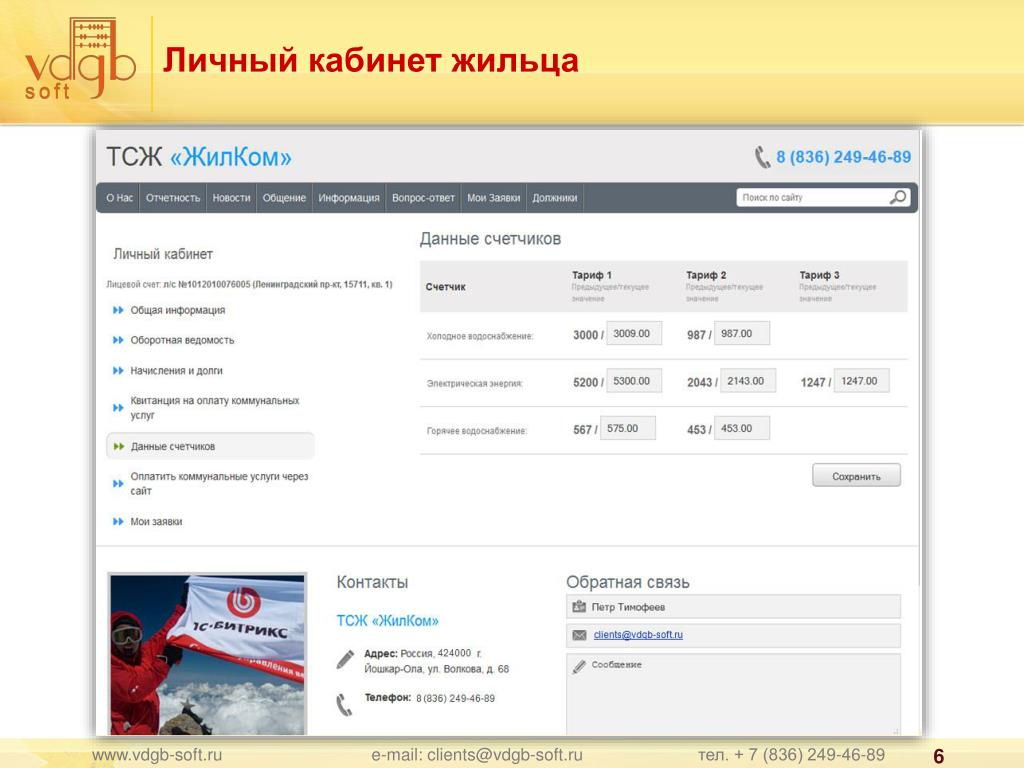Screen dimensions: 1024x768
Task: Click arrow icon beside Квитанция на оплату
Action: tap(118, 408)
